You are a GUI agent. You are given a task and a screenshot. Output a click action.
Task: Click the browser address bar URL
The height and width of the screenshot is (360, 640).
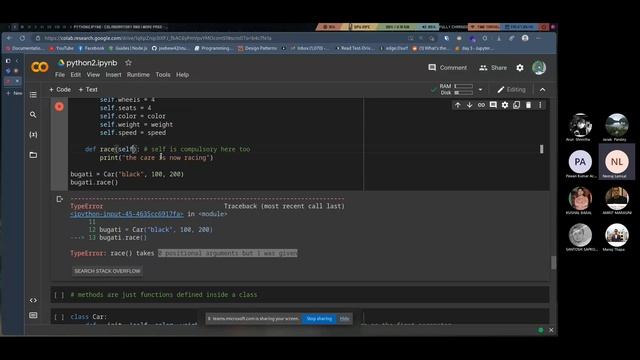pos(158,38)
